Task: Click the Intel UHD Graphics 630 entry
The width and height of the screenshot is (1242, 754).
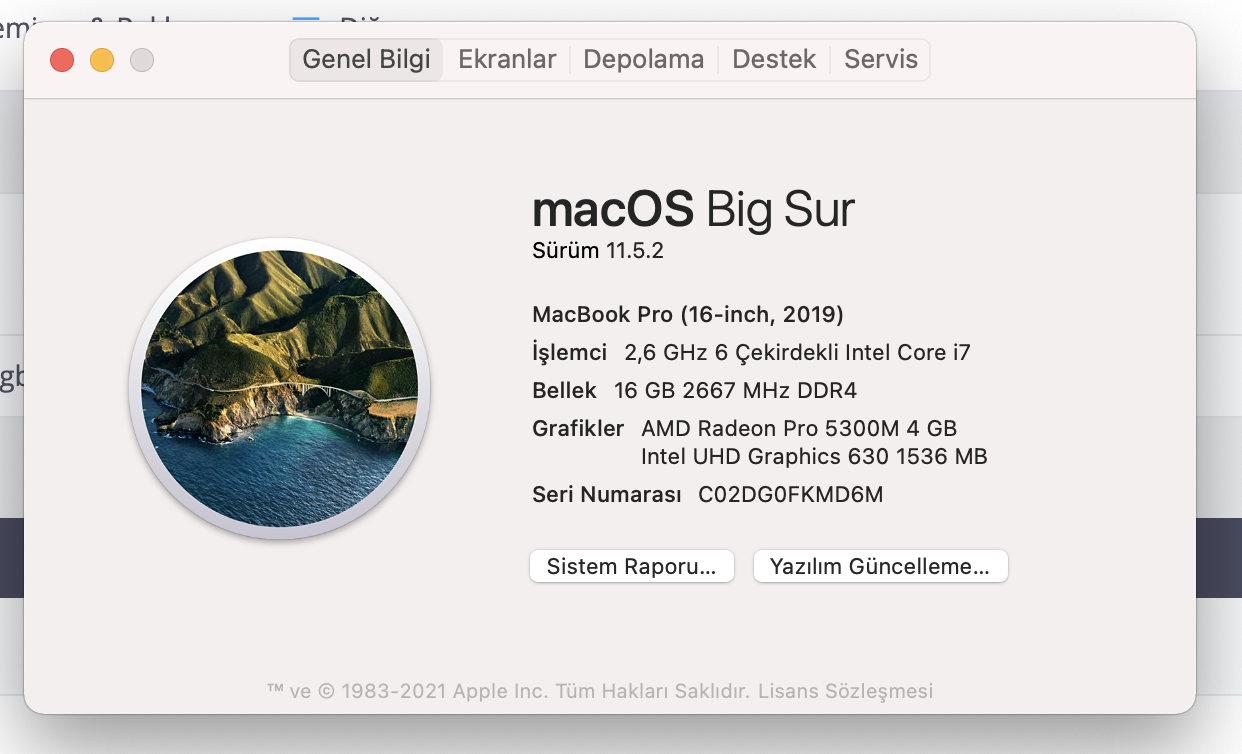Action: click(x=814, y=457)
